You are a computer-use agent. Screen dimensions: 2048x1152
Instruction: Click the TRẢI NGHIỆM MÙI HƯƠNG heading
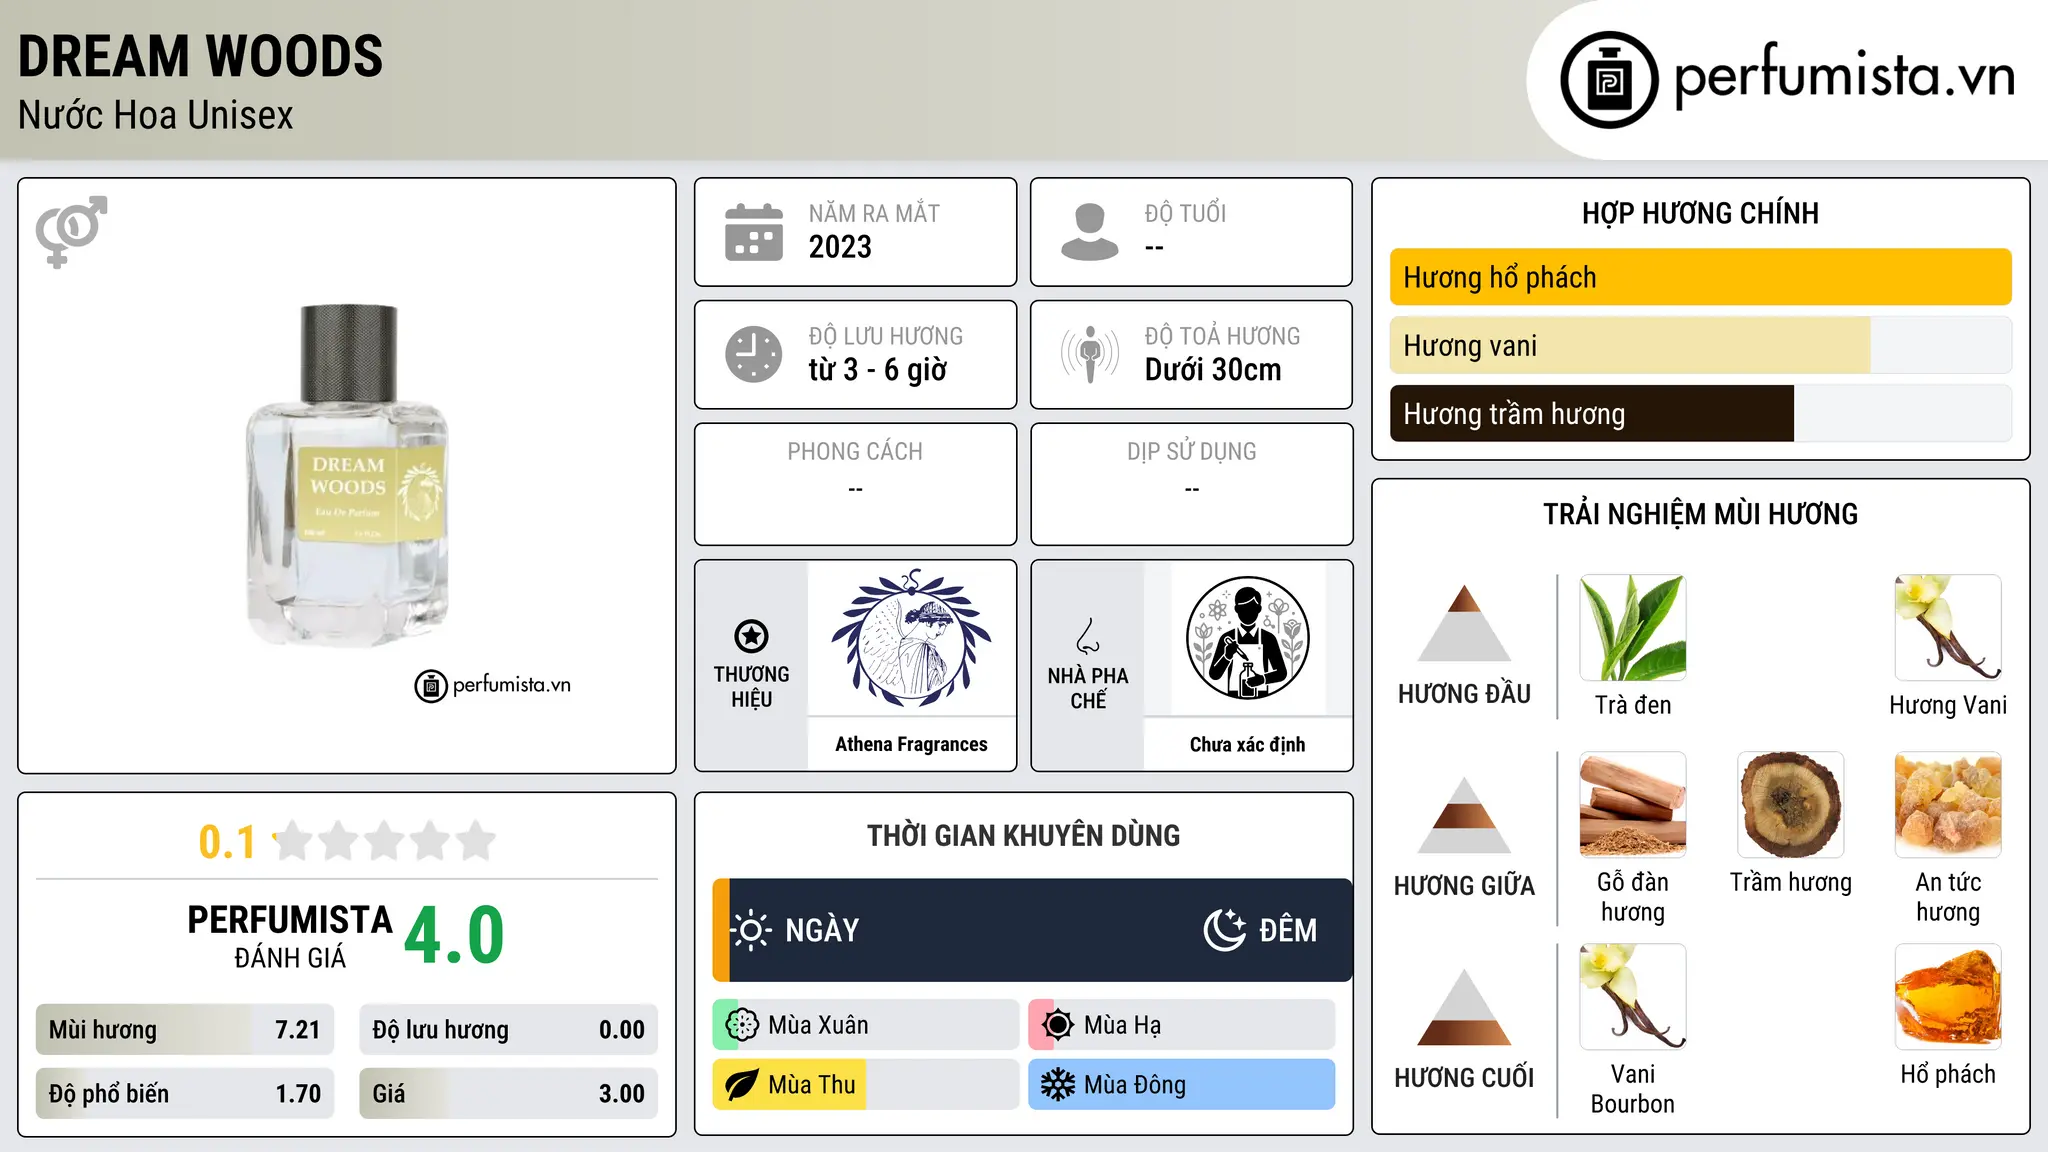click(x=1700, y=514)
